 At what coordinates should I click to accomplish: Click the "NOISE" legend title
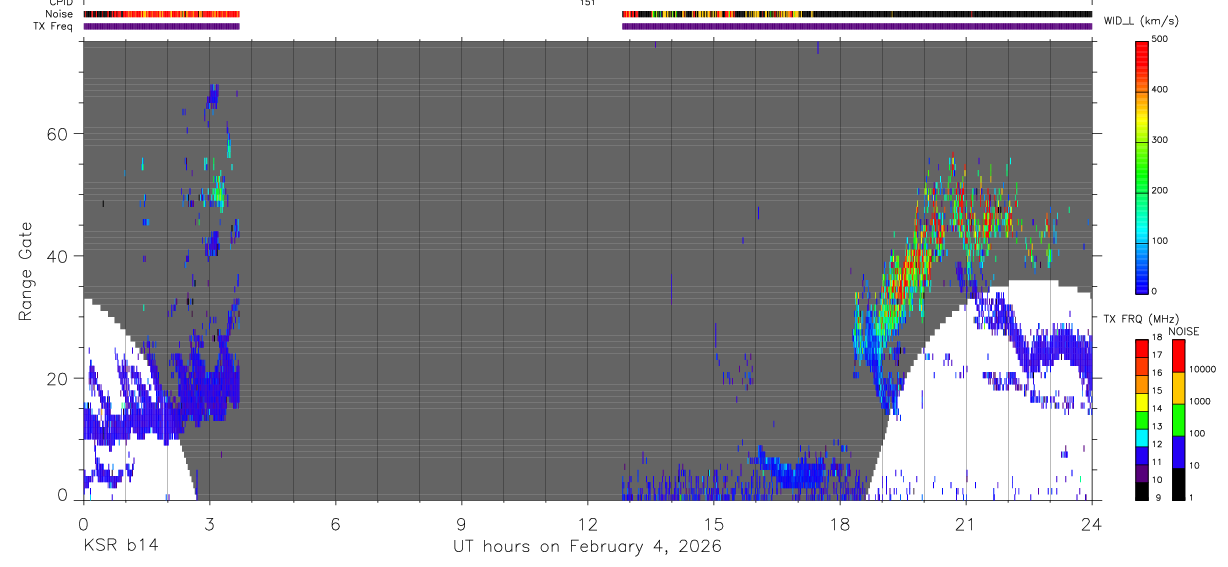point(1184,331)
